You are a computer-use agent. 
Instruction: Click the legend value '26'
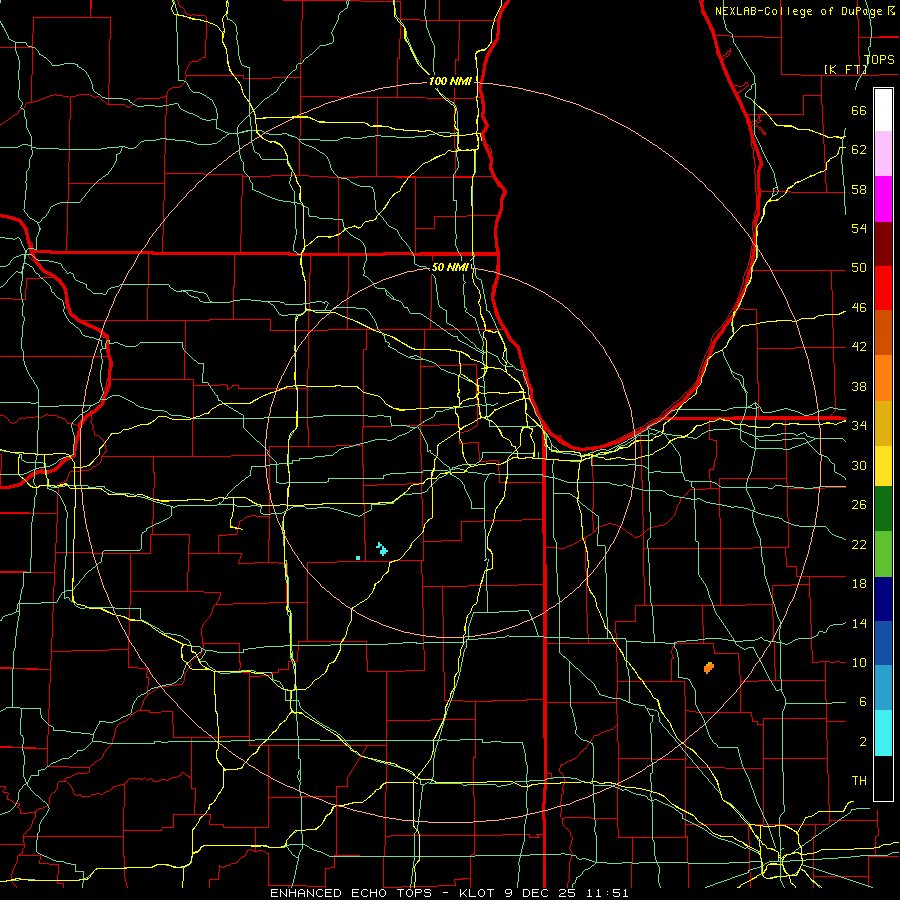[x=859, y=505]
